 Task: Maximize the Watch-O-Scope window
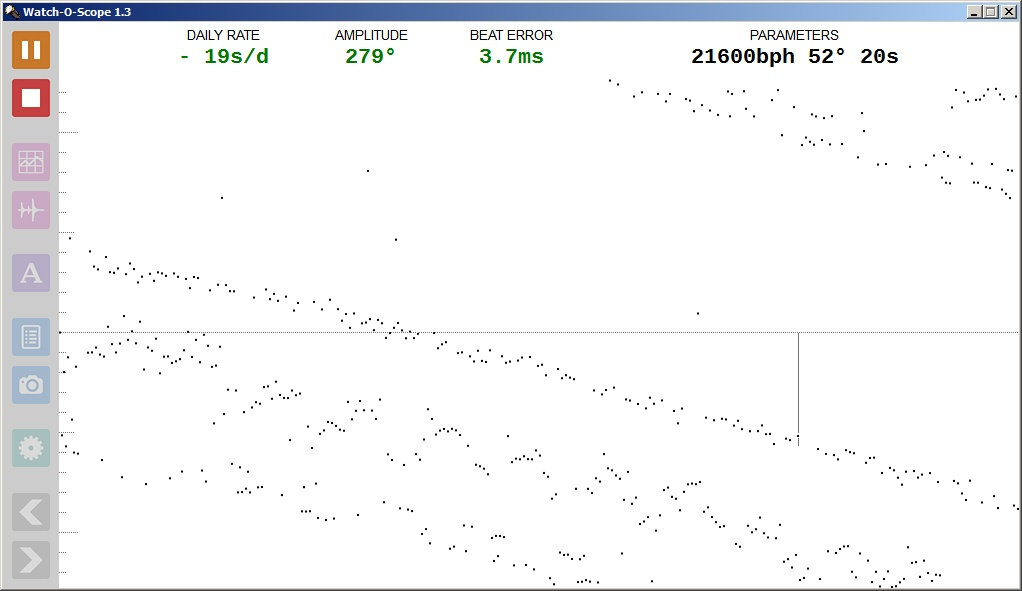tap(991, 12)
